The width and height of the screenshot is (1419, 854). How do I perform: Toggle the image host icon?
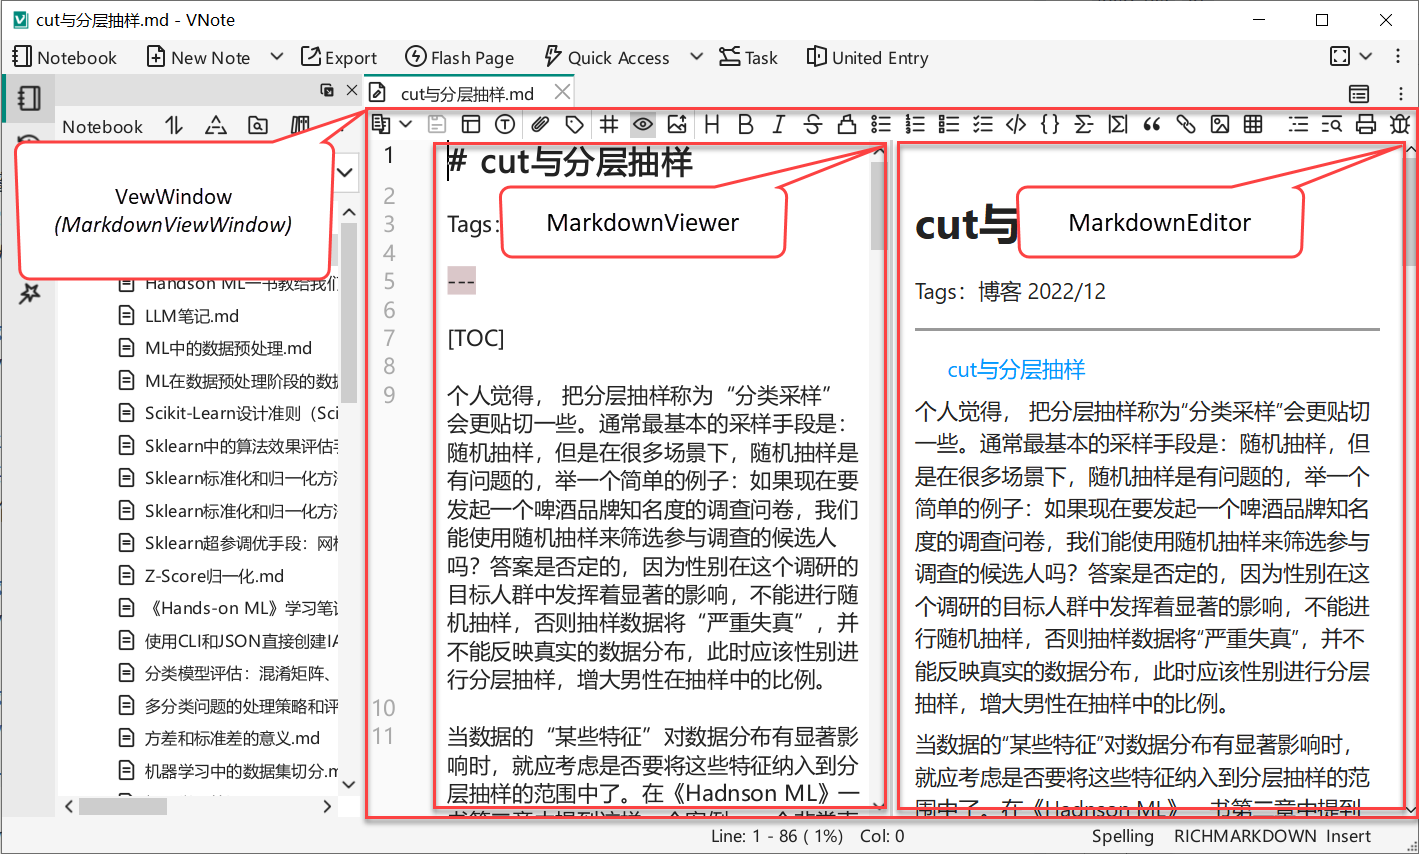(x=677, y=124)
